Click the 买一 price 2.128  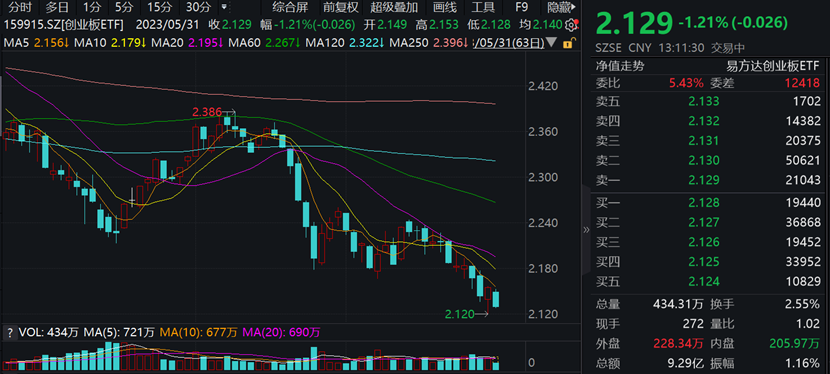pyautogui.click(x=703, y=202)
